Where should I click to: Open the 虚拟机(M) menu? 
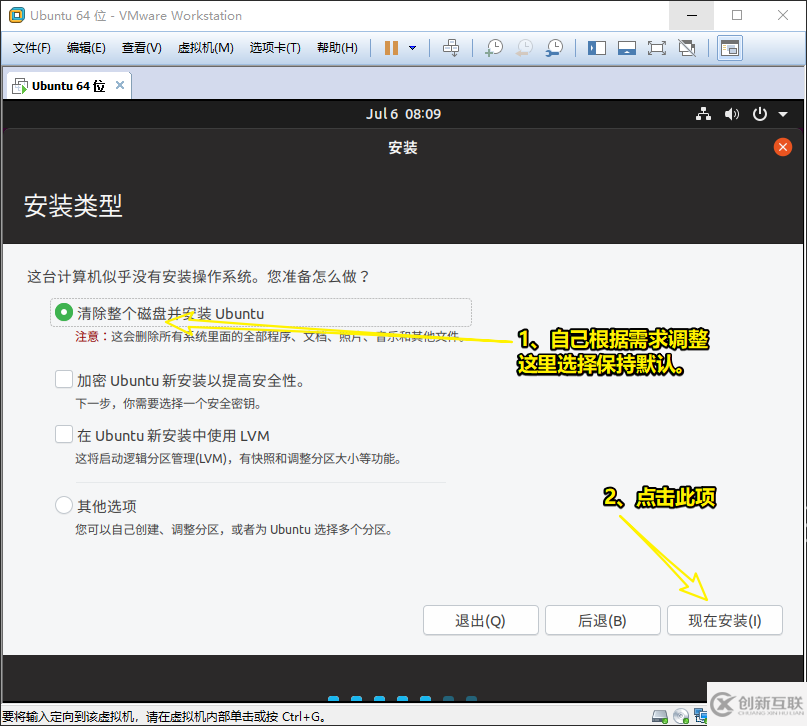click(205, 48)
